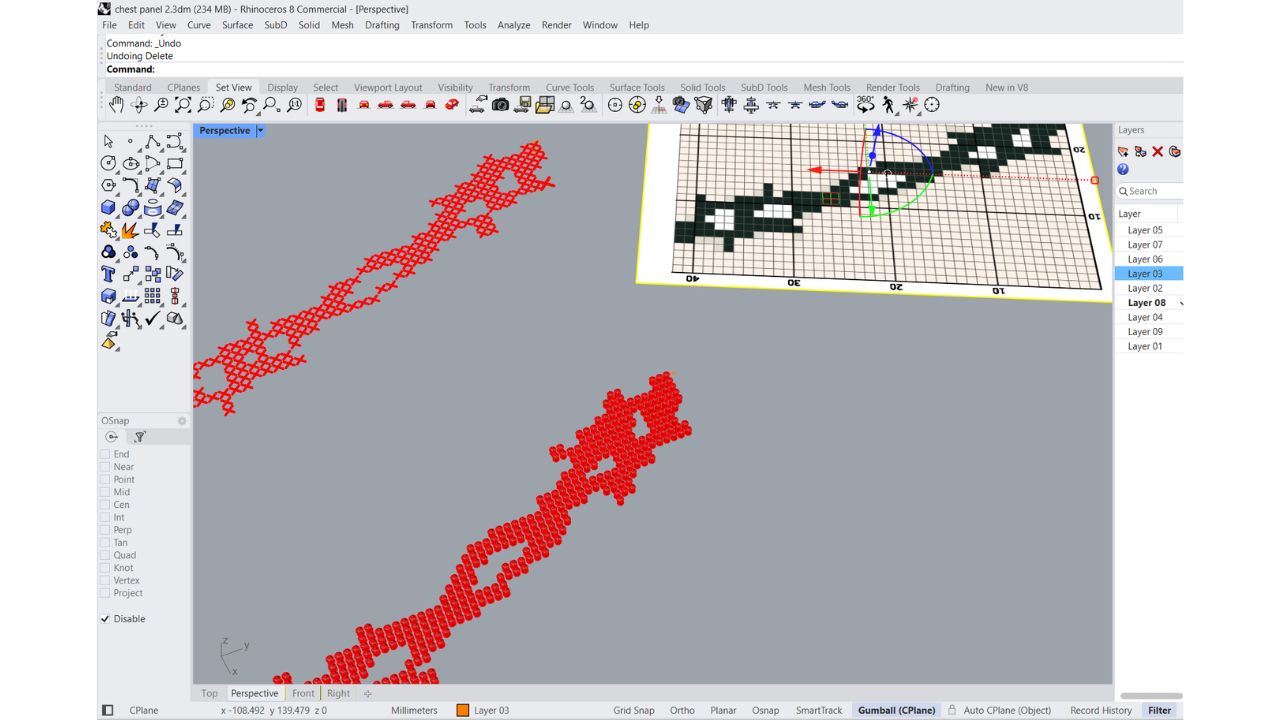Open the layer dropdown in status bar
Image resolution: width=1280 pixels, height=720 pixels.
(x=483, y=711)
